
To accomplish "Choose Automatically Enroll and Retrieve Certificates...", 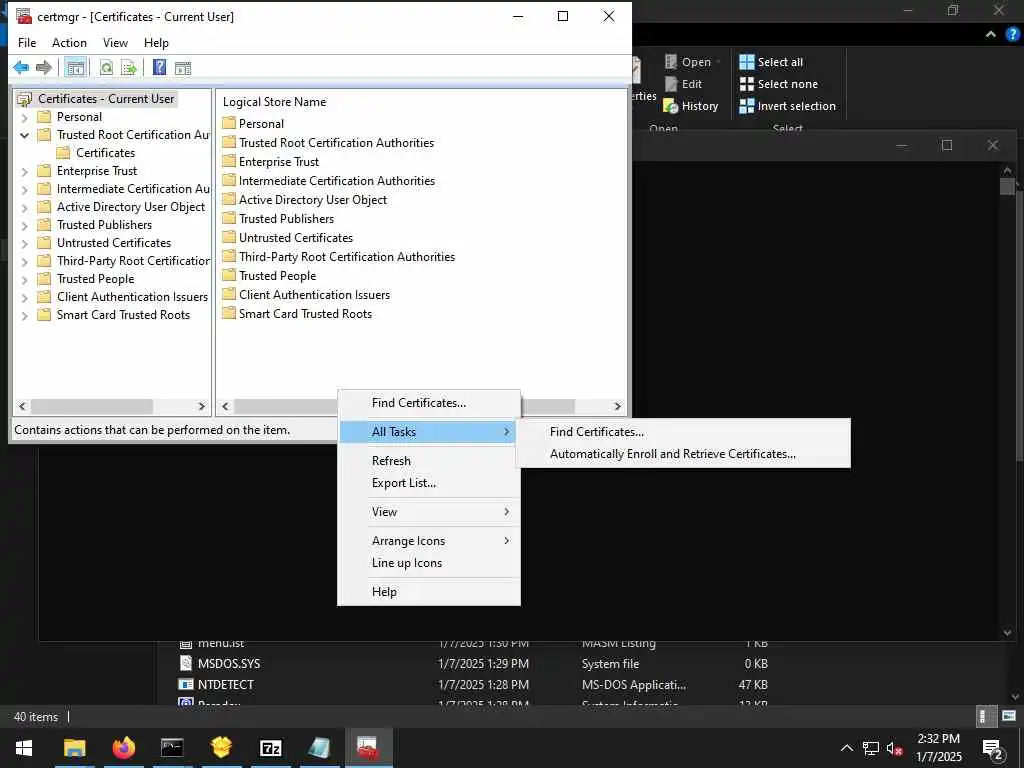I will [683, 454].
